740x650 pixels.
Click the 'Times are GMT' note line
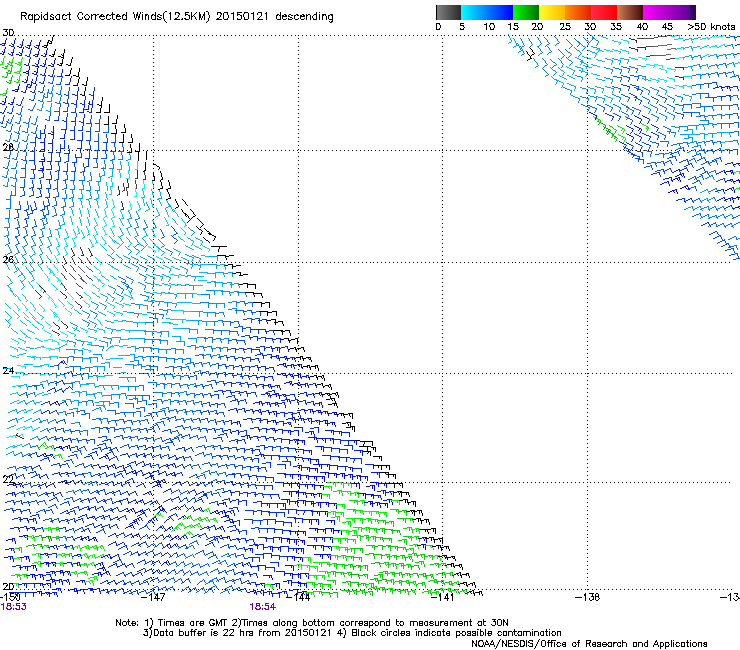pos(311,623)
